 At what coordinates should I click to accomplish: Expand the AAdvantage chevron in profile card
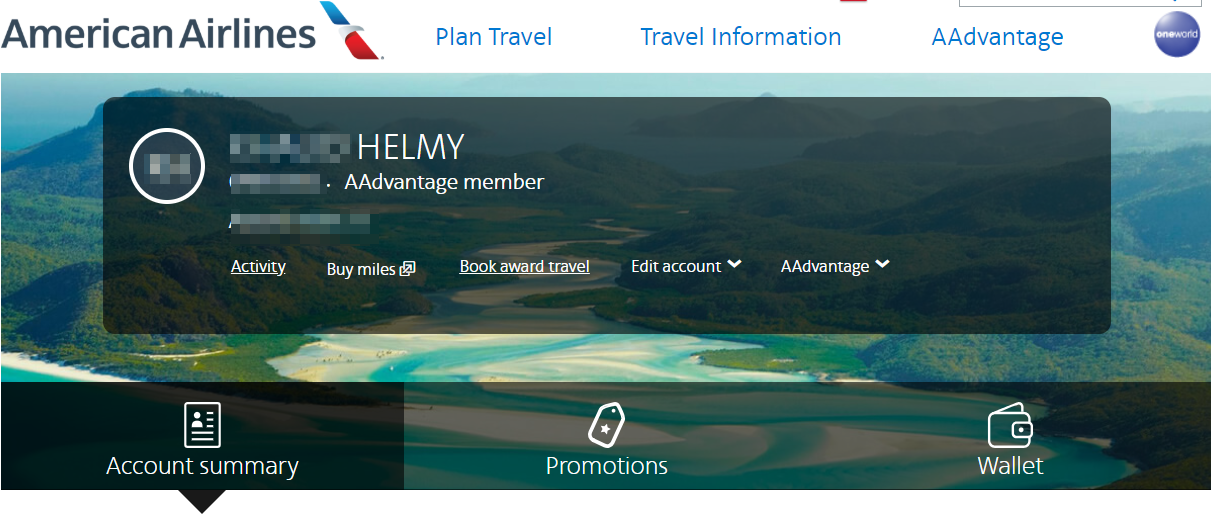(882, 265)
